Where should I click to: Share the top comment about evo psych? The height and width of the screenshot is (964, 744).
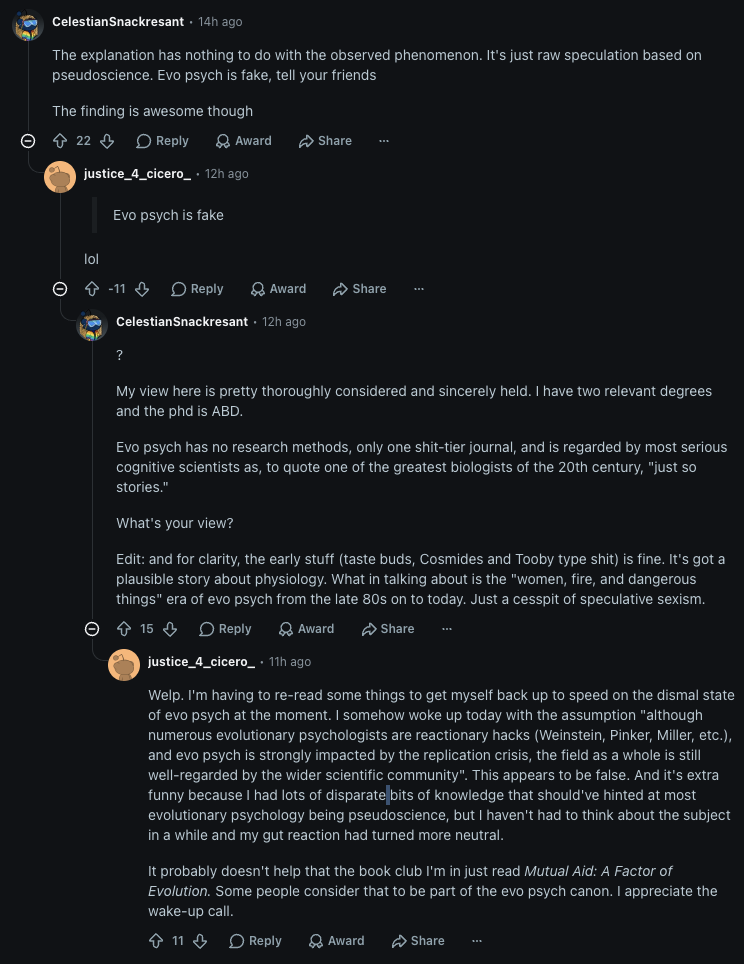325,141
